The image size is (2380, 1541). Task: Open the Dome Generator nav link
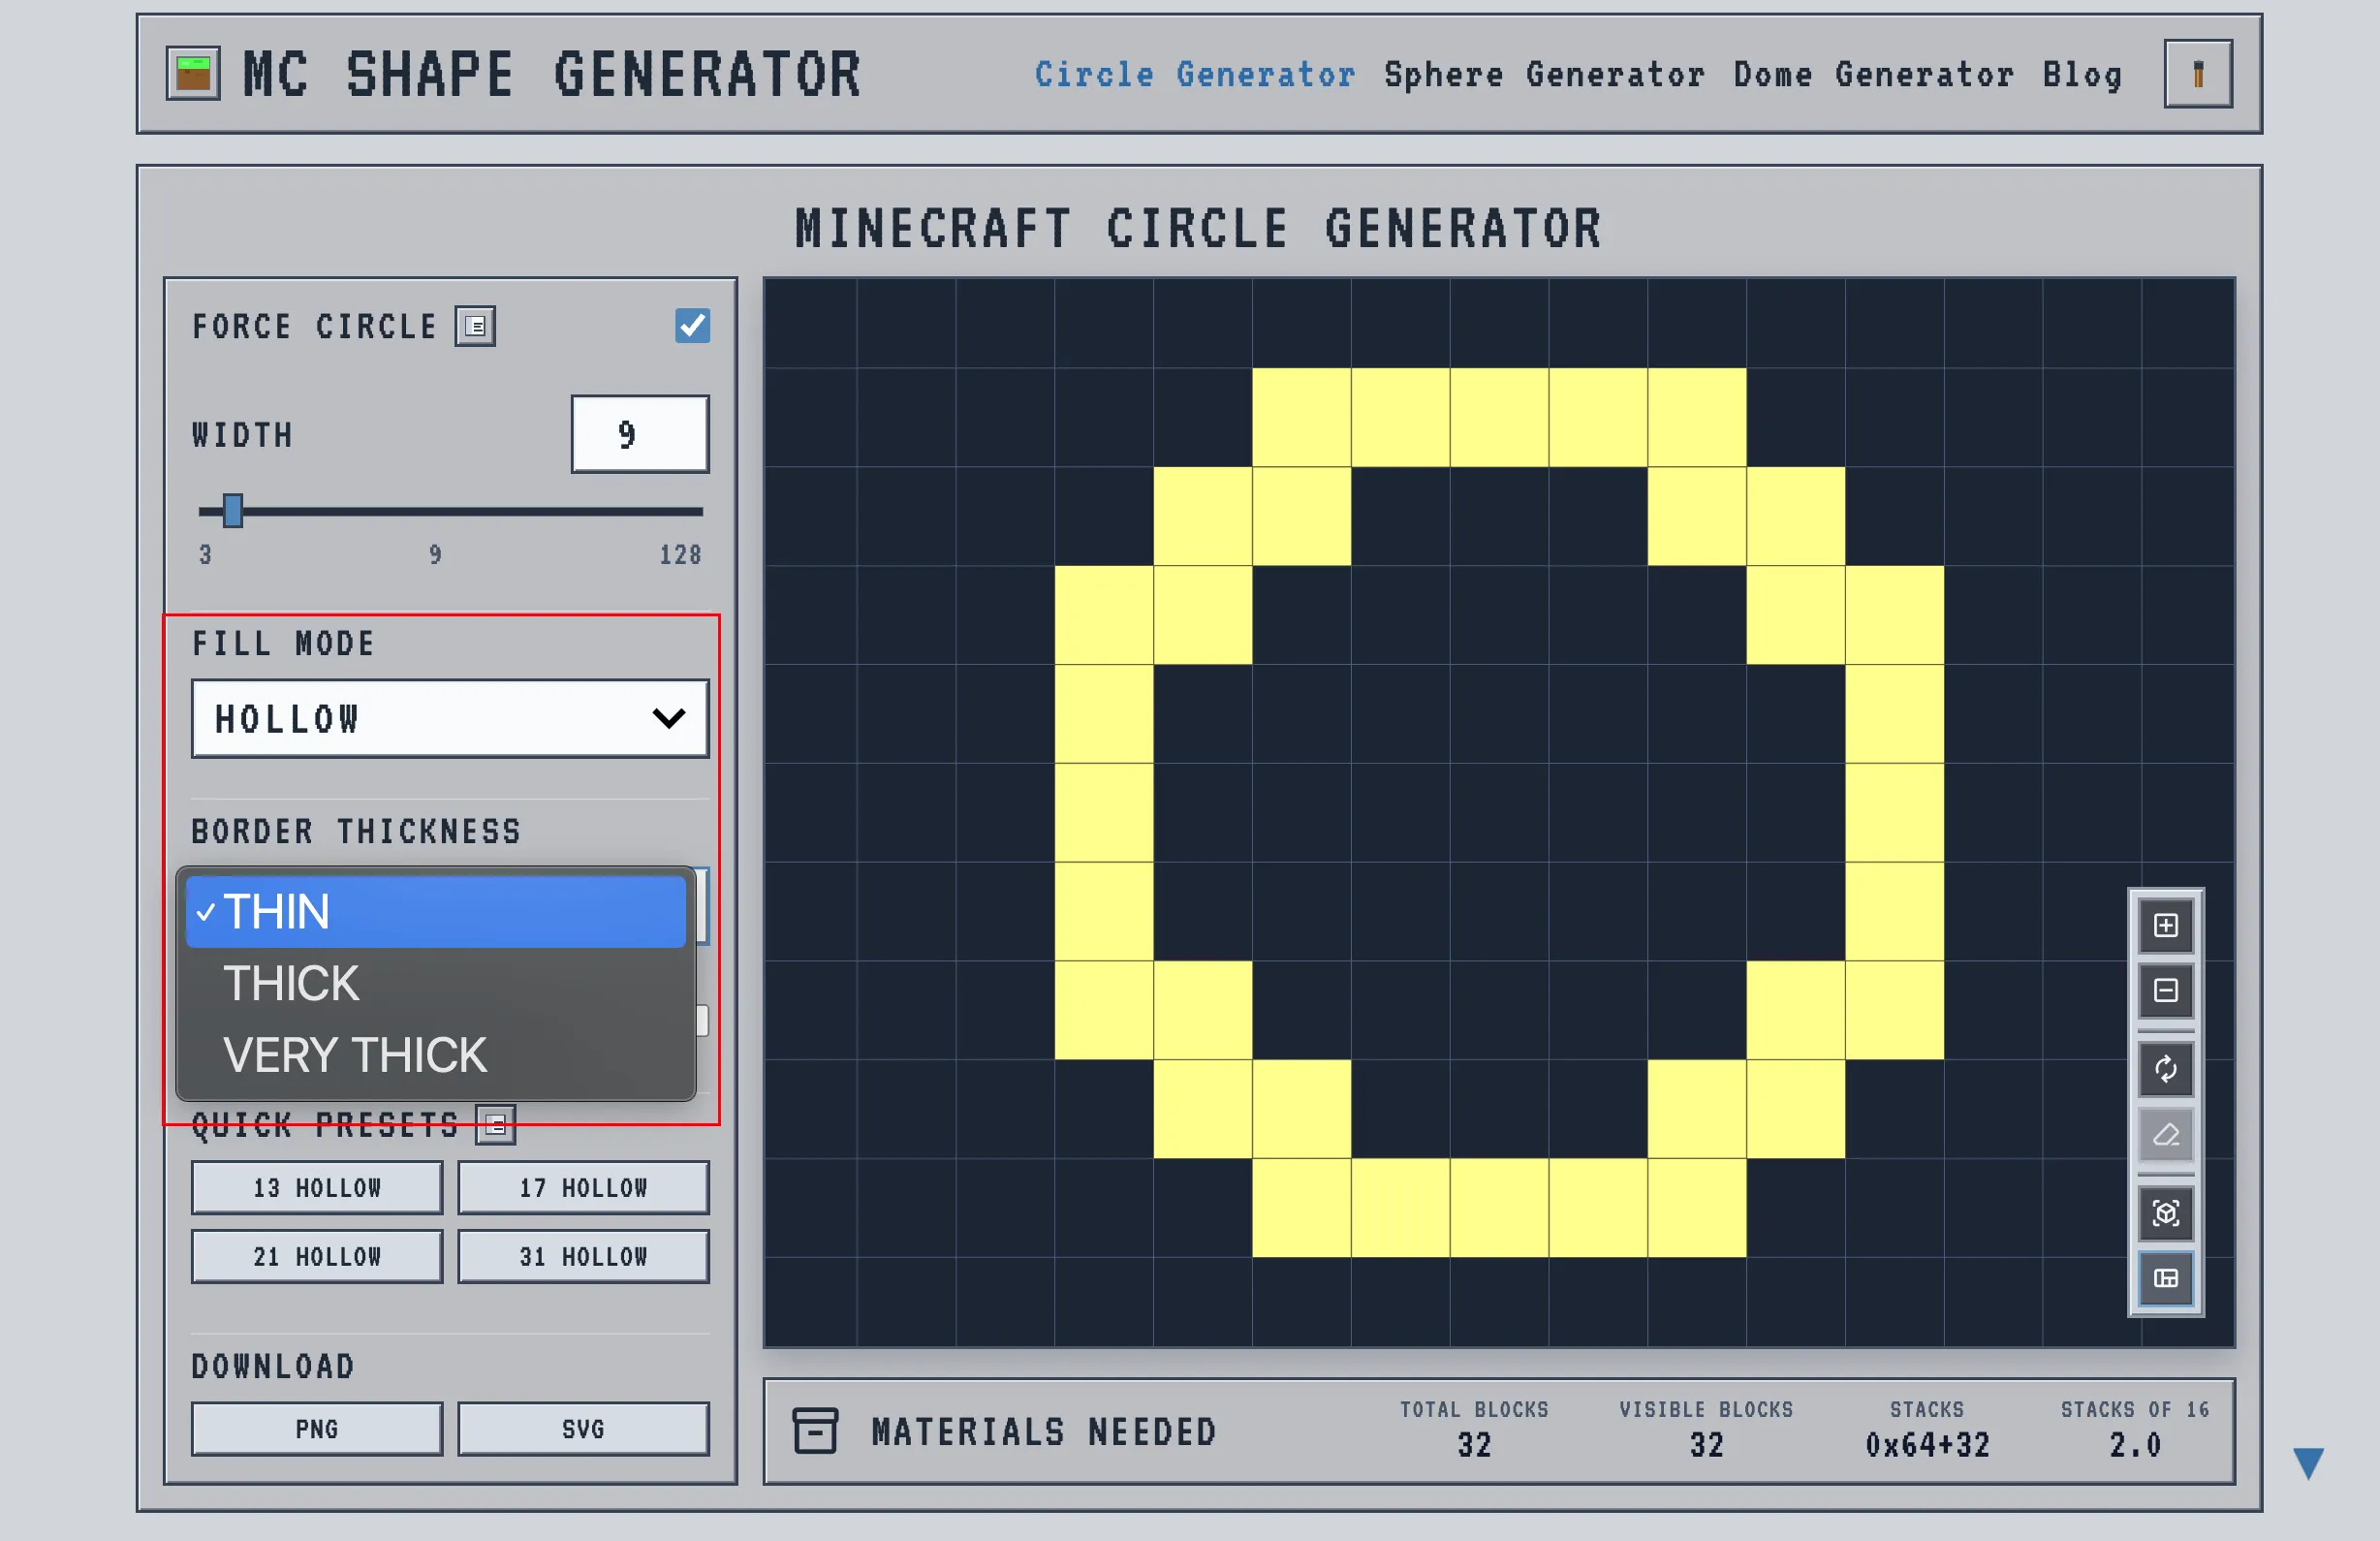(1873, 75)
